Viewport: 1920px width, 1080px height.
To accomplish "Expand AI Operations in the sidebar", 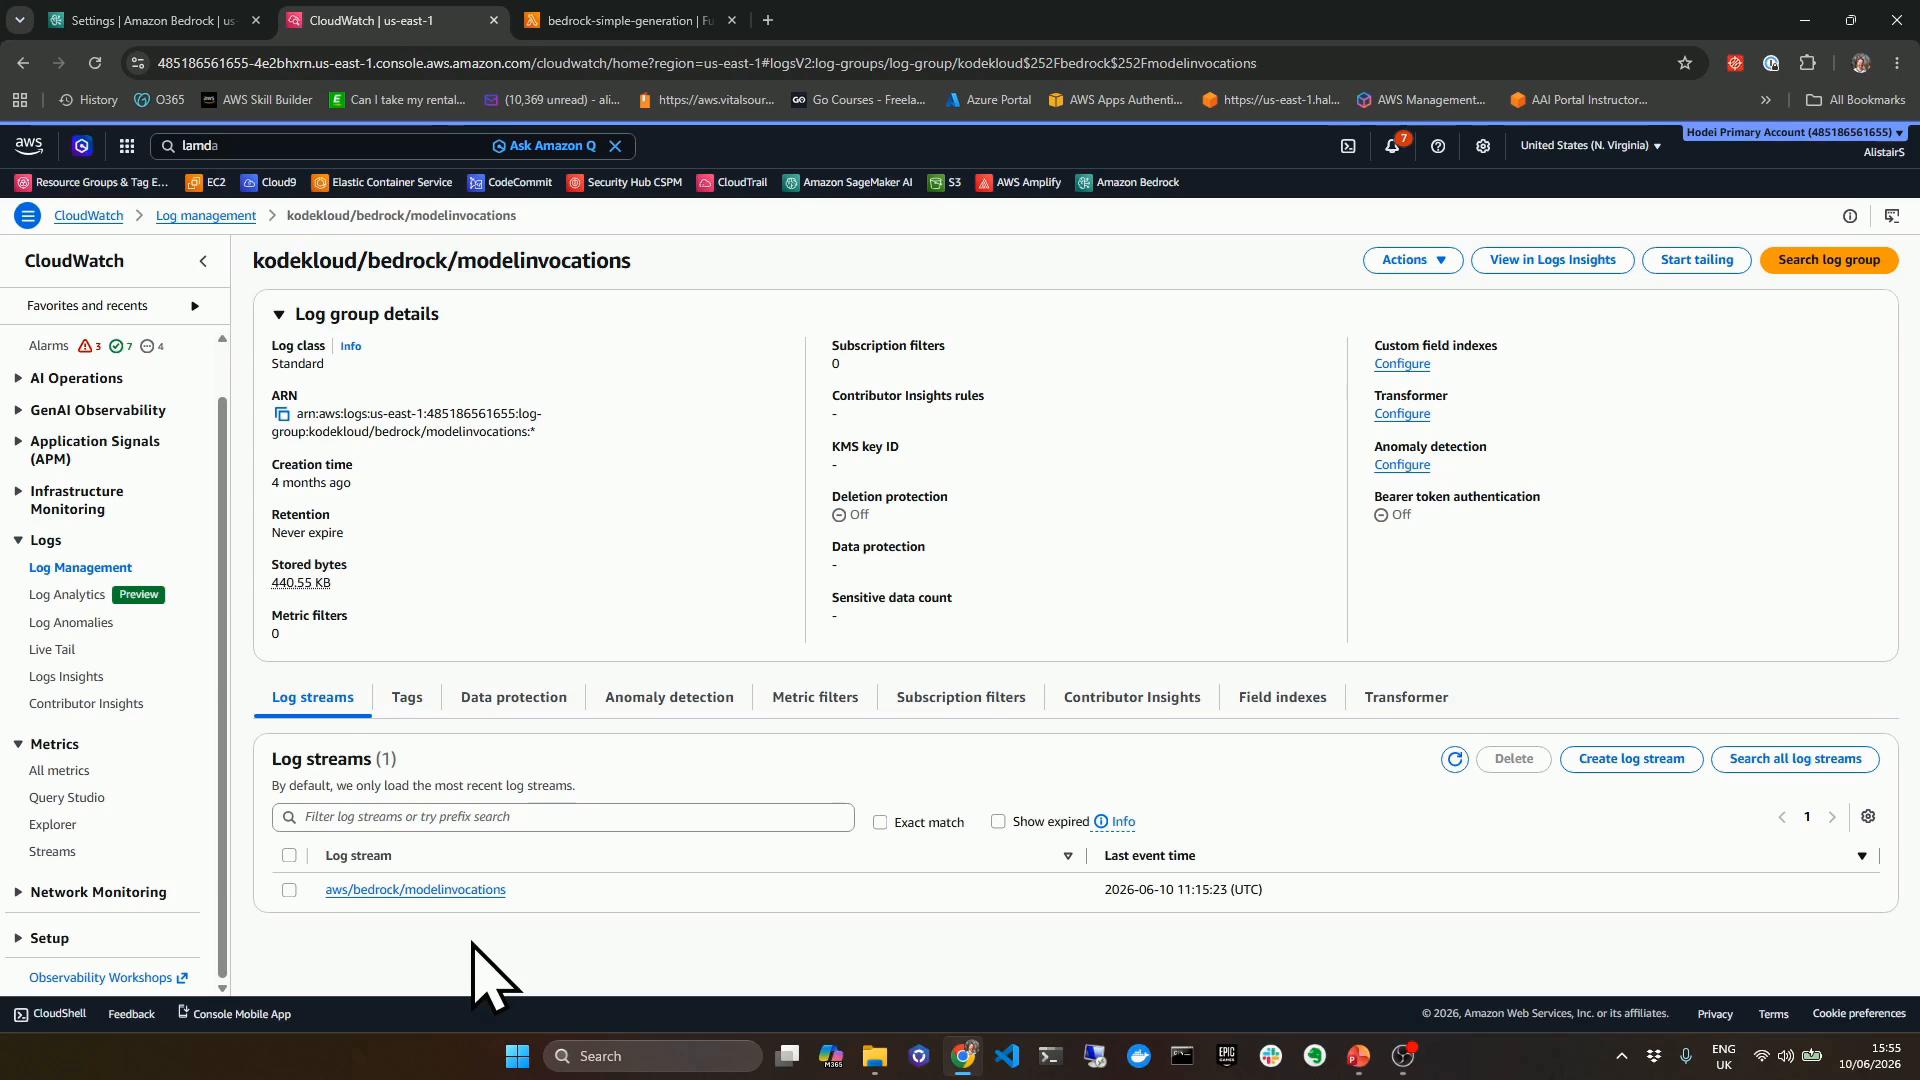I will (18, 378).
